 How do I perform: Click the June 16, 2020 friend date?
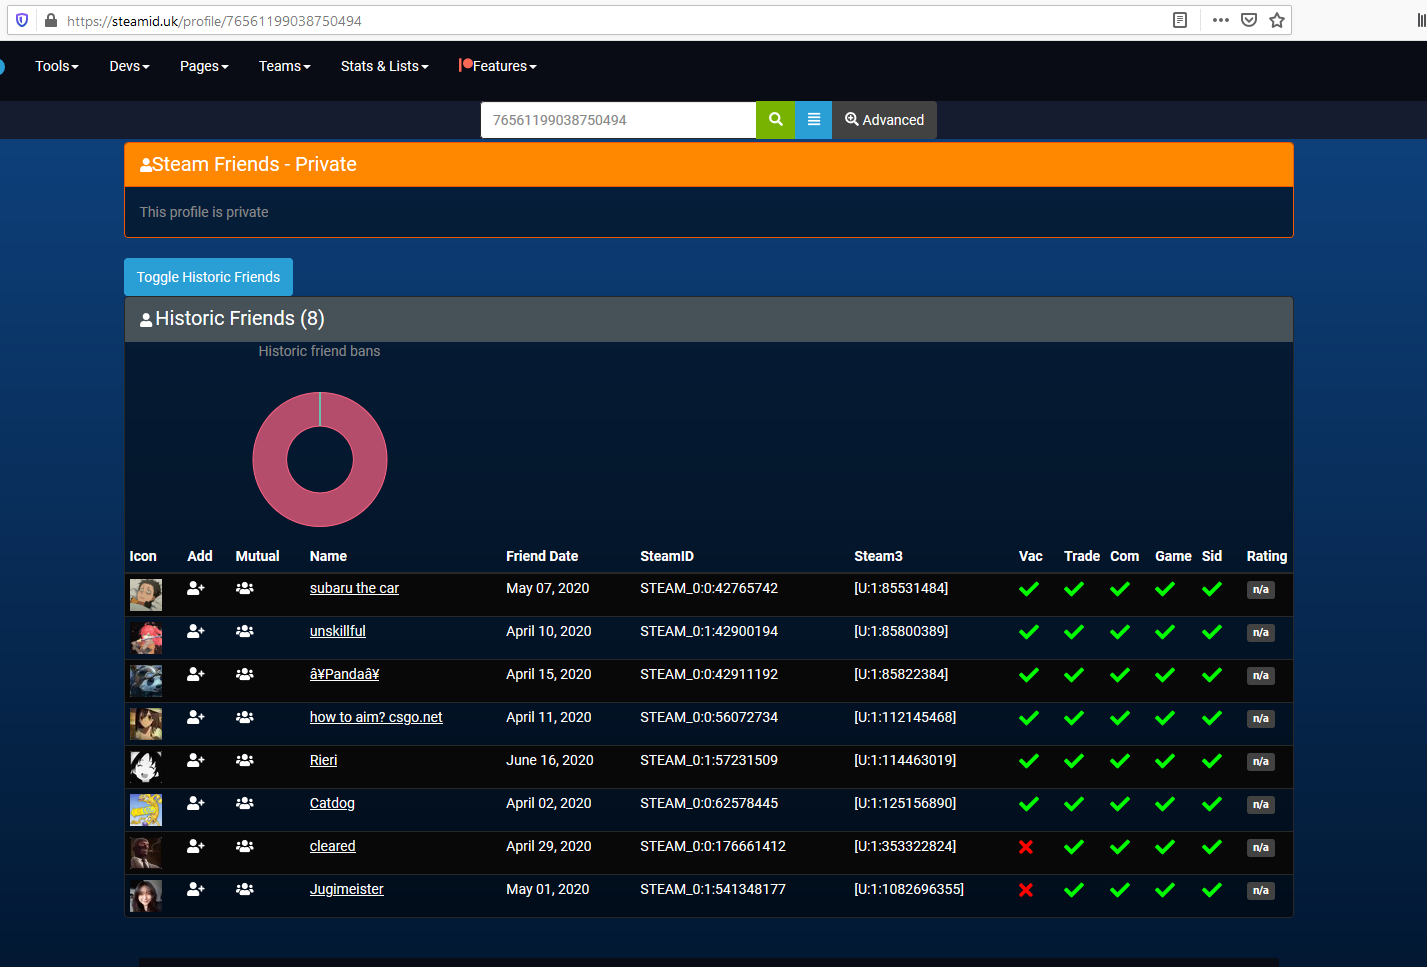pyautogui.click(x=550, y=760)
